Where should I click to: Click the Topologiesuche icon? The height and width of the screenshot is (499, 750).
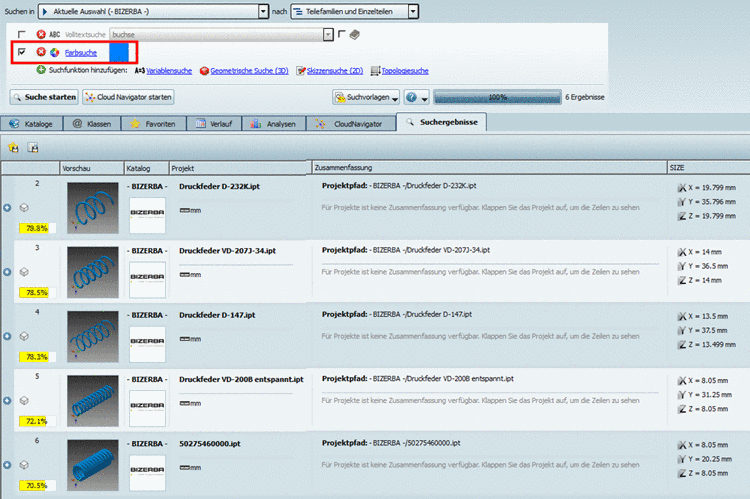pos(375,71)
